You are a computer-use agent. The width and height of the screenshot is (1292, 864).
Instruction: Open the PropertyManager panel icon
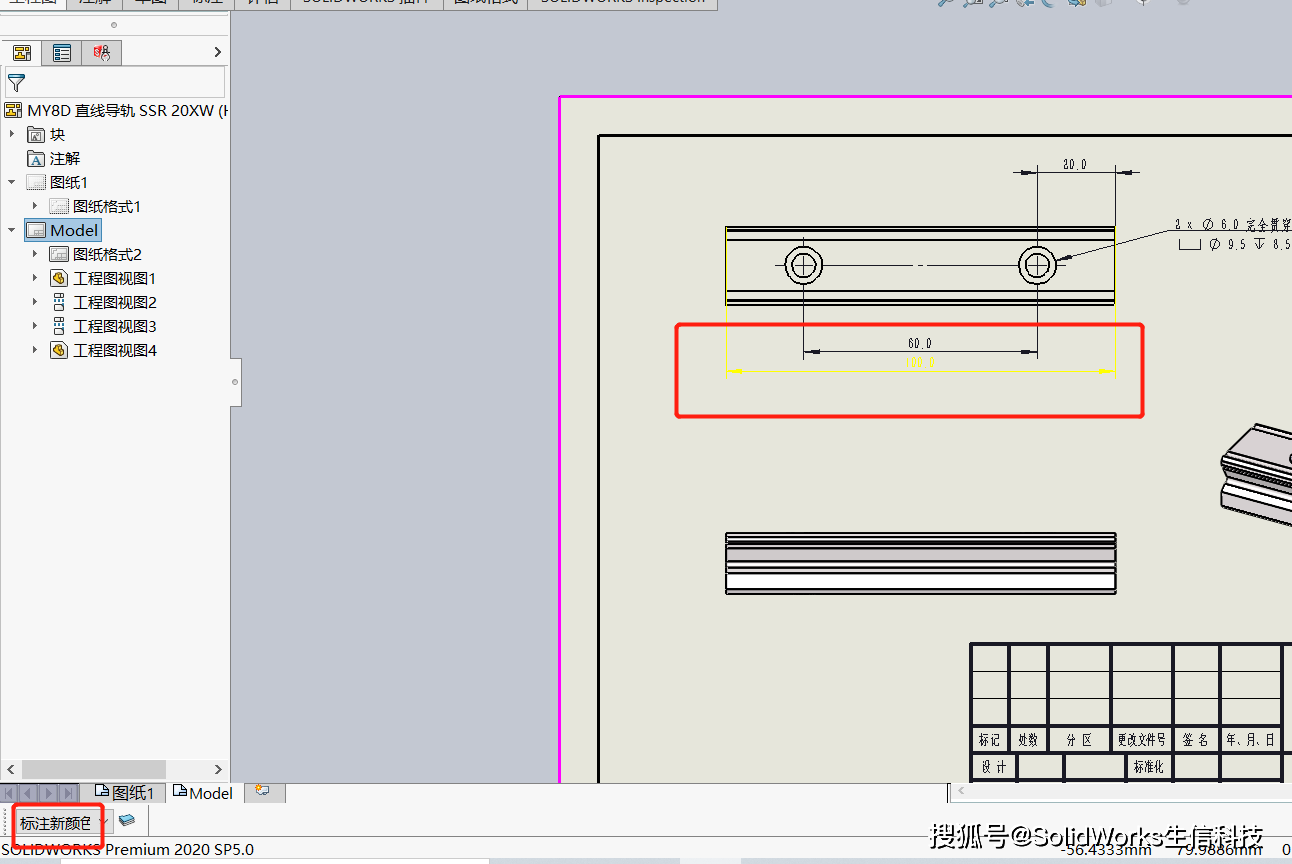[x=62, y=52]
